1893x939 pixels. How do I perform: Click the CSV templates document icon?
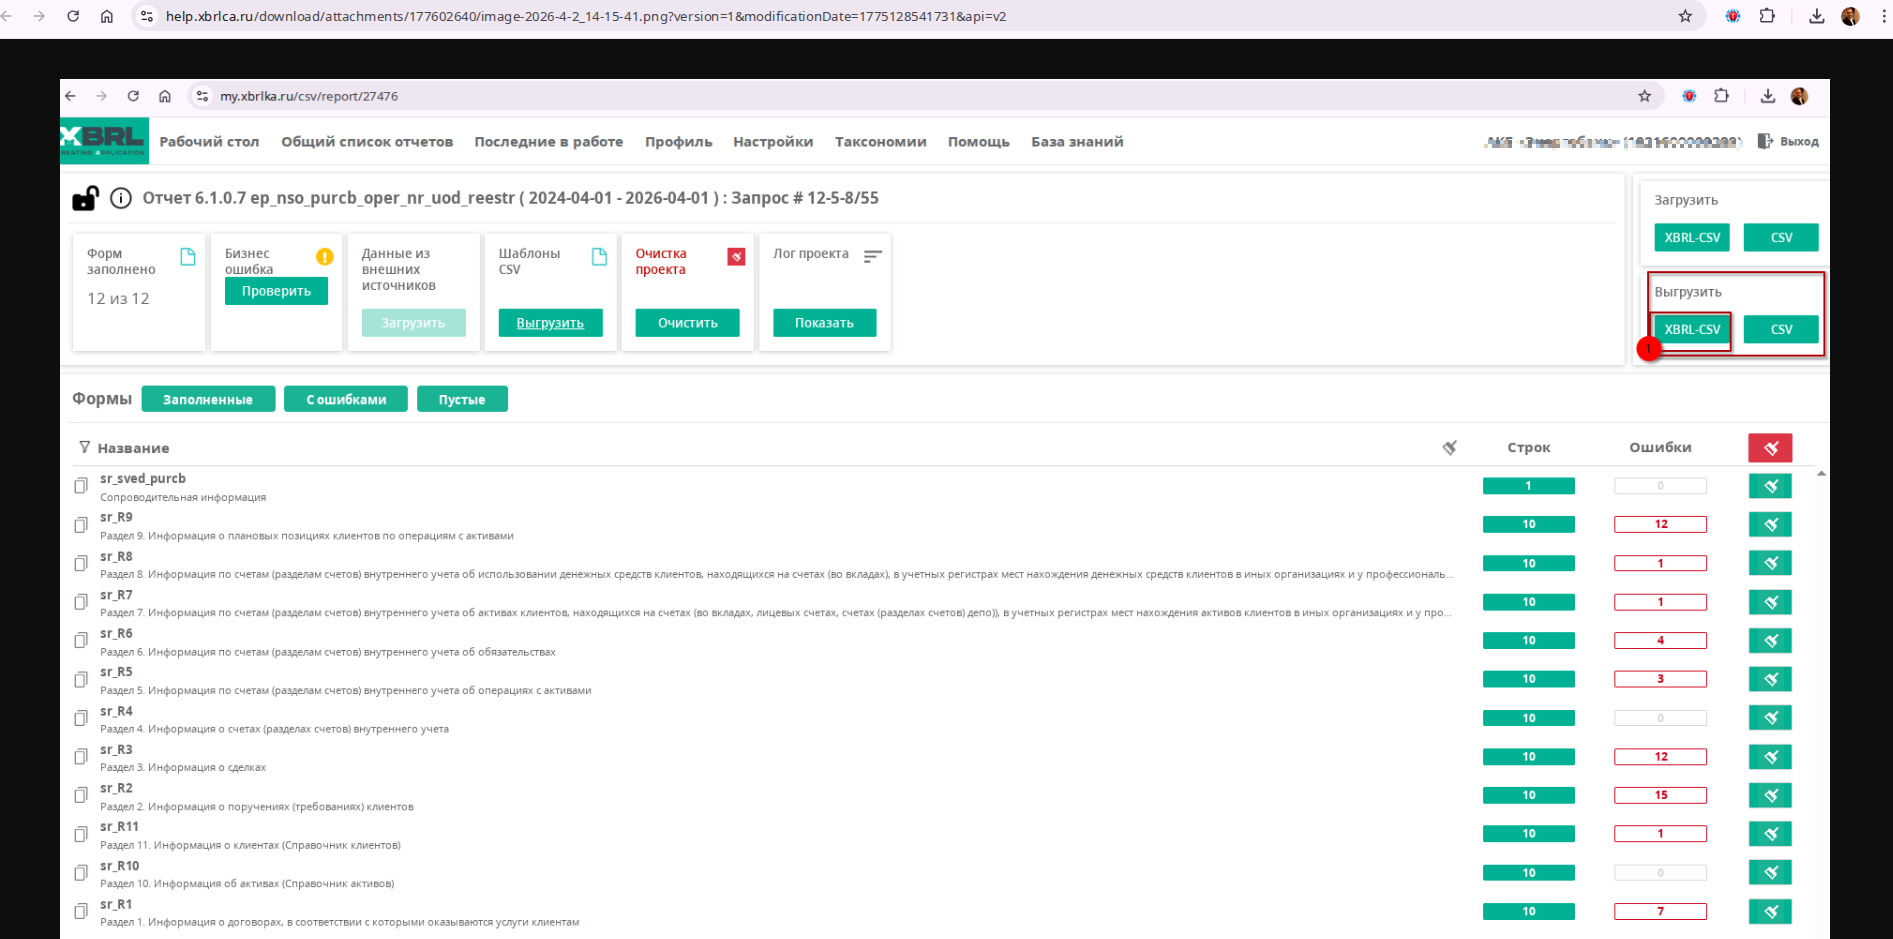[599, 257]
